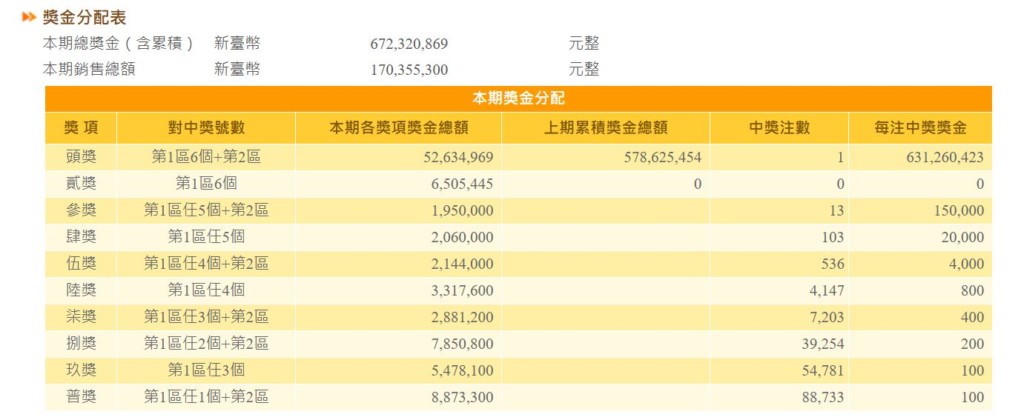The image size is (1024, 420).
Task: Click the sales total 170,355,300
Action: 409,70
